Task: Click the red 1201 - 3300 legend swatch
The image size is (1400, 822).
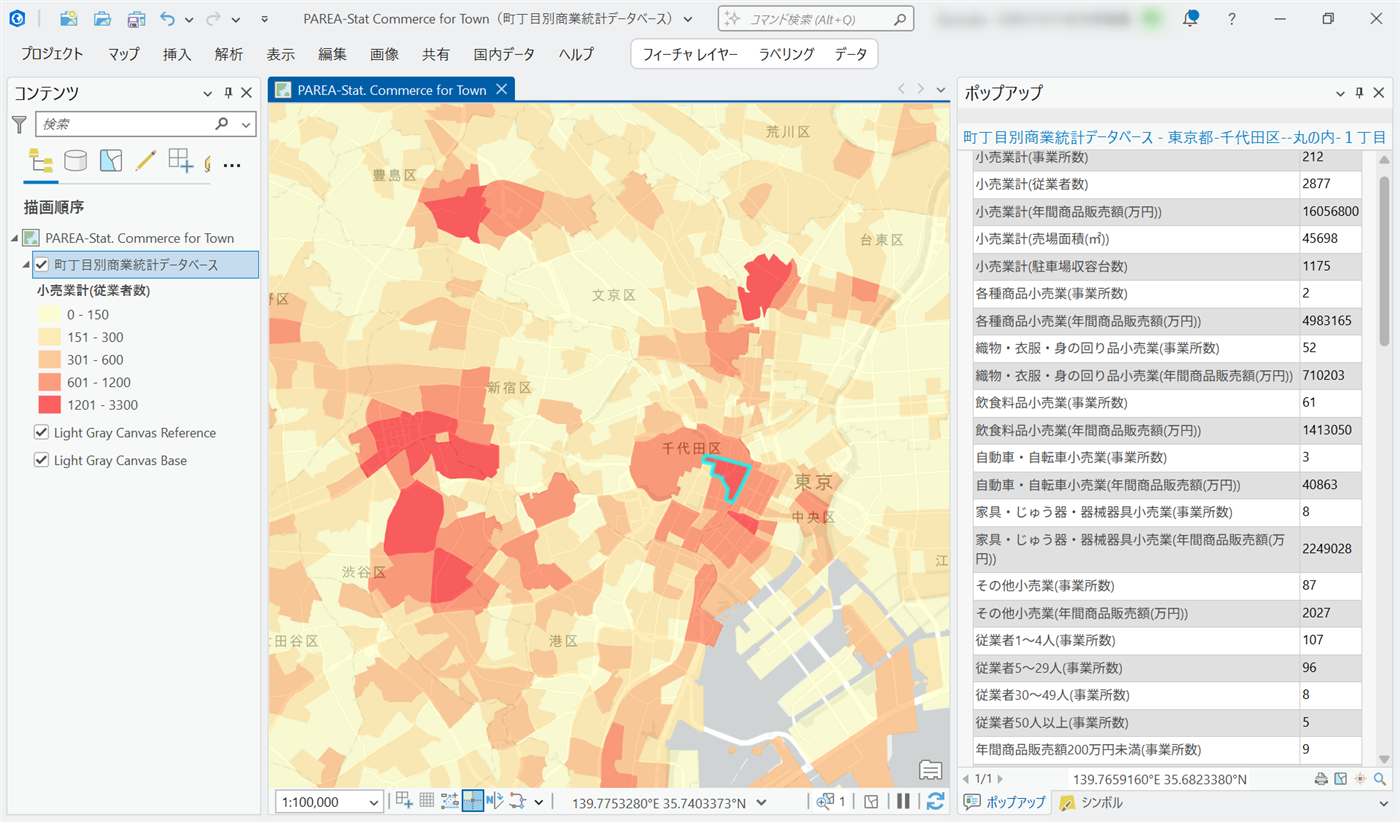Action: 48,405
